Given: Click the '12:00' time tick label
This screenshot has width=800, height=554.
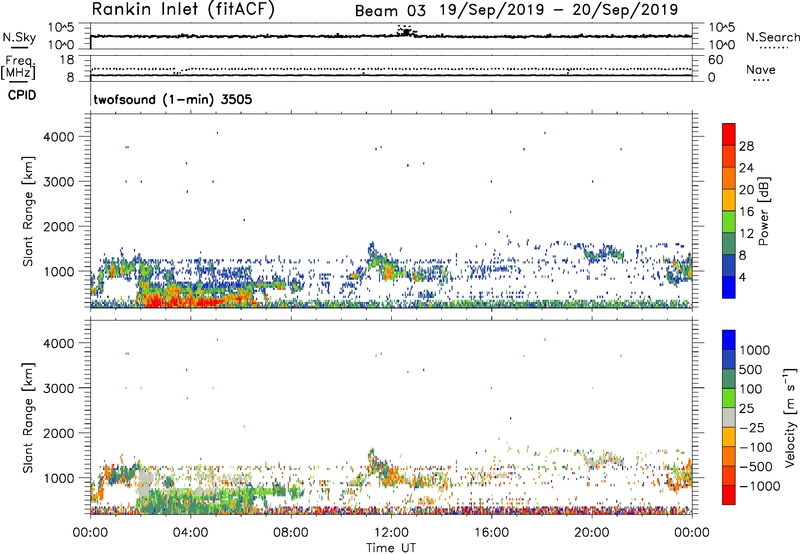Looking at the screenshot, I should tap(391, 533).
